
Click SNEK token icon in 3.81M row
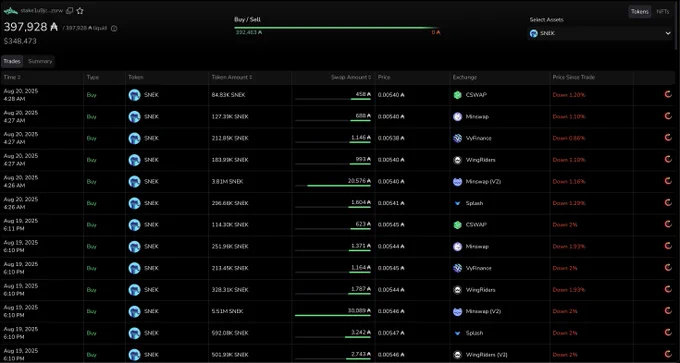click(x=134, y=181)
